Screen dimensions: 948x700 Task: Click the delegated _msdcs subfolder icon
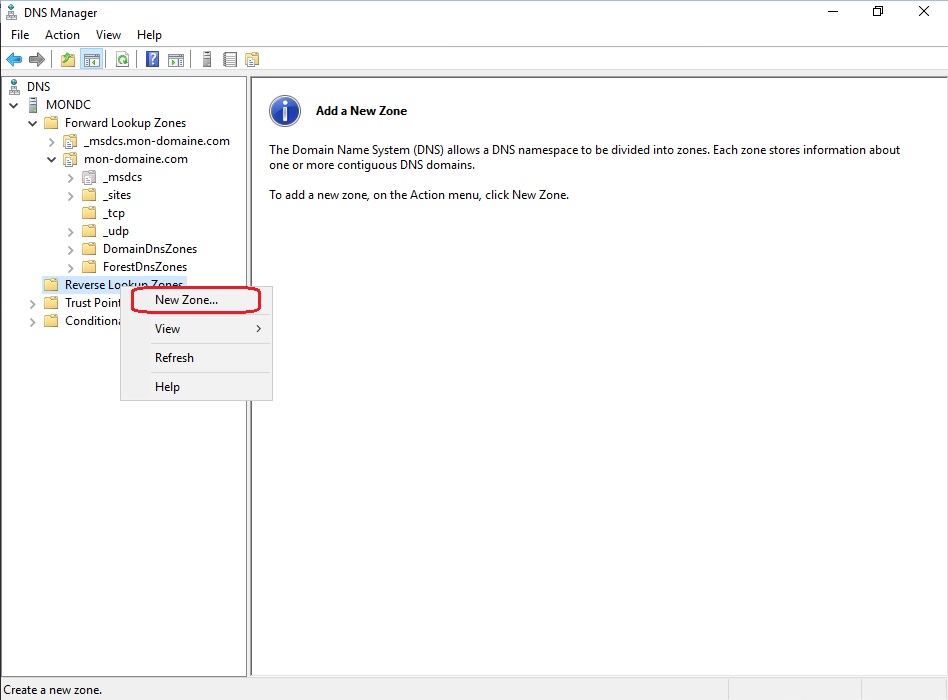coord(89,177)
